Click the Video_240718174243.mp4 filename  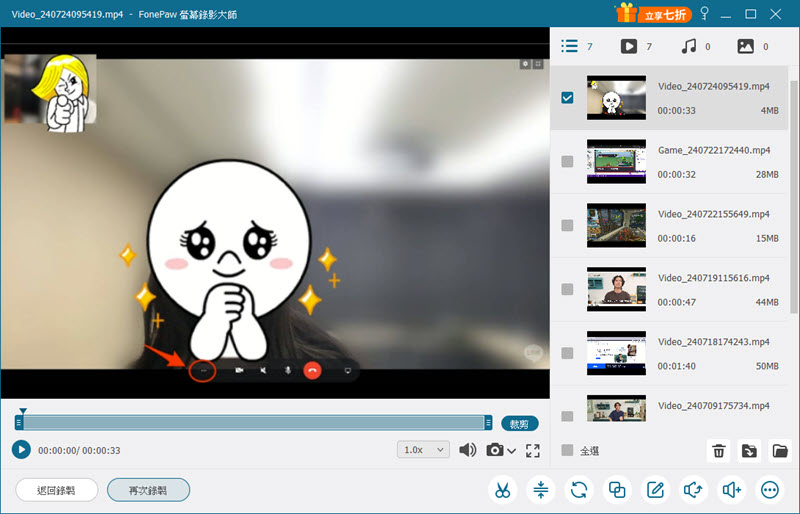(713, 341)
